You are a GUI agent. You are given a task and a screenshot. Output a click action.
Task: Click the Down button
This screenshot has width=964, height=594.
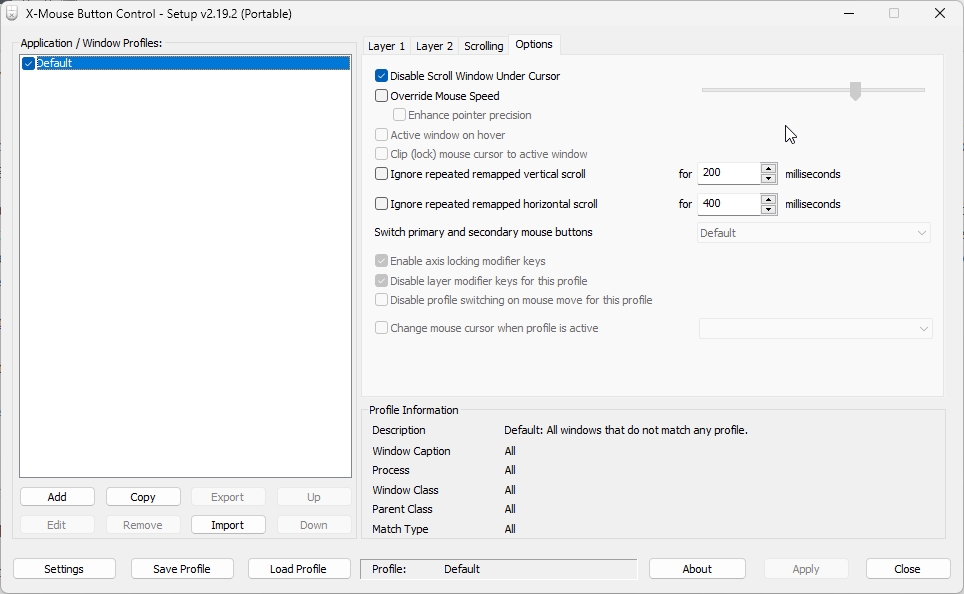click(x=314, y=525)
